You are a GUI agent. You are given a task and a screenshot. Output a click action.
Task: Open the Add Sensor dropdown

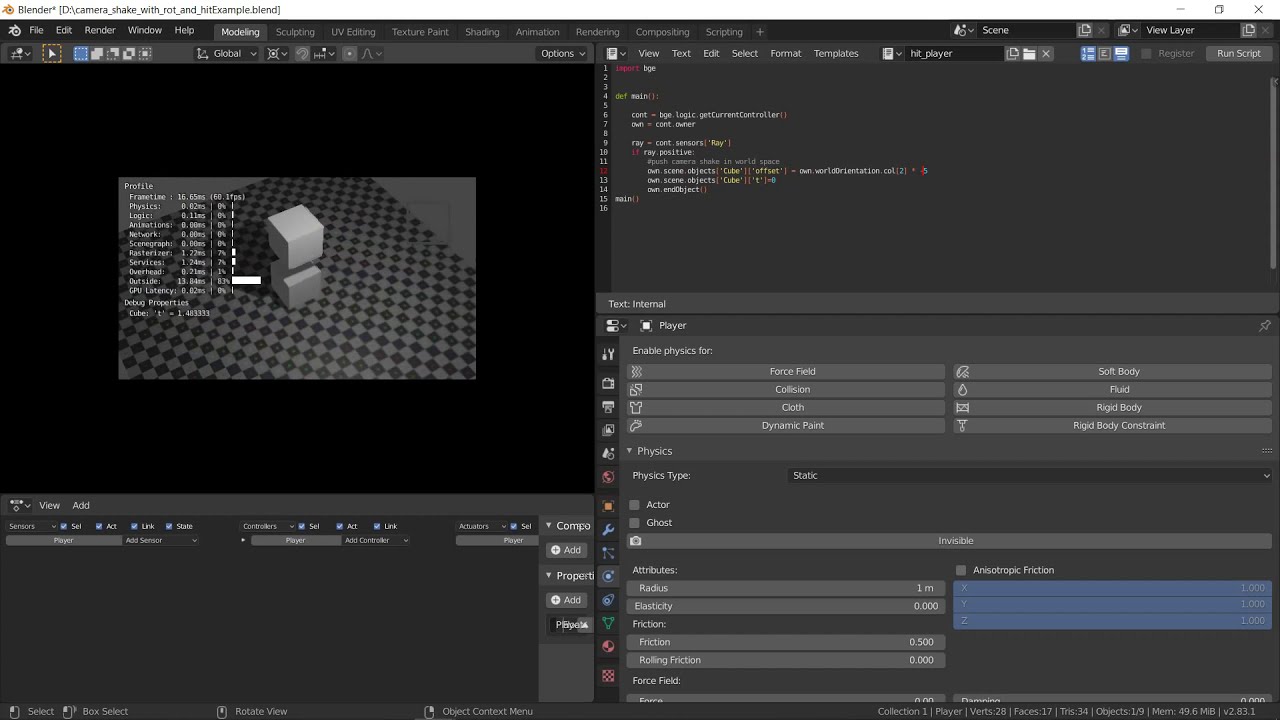[160, 540]
